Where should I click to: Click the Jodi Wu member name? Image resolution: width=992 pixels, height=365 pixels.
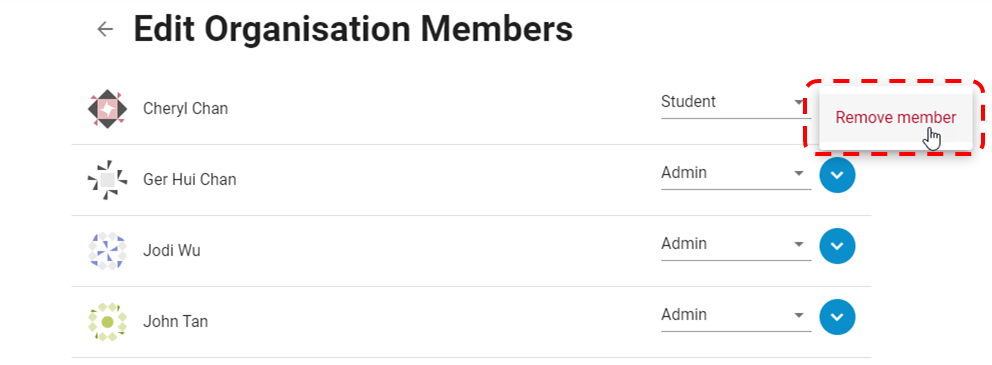(x=171, y=251)
